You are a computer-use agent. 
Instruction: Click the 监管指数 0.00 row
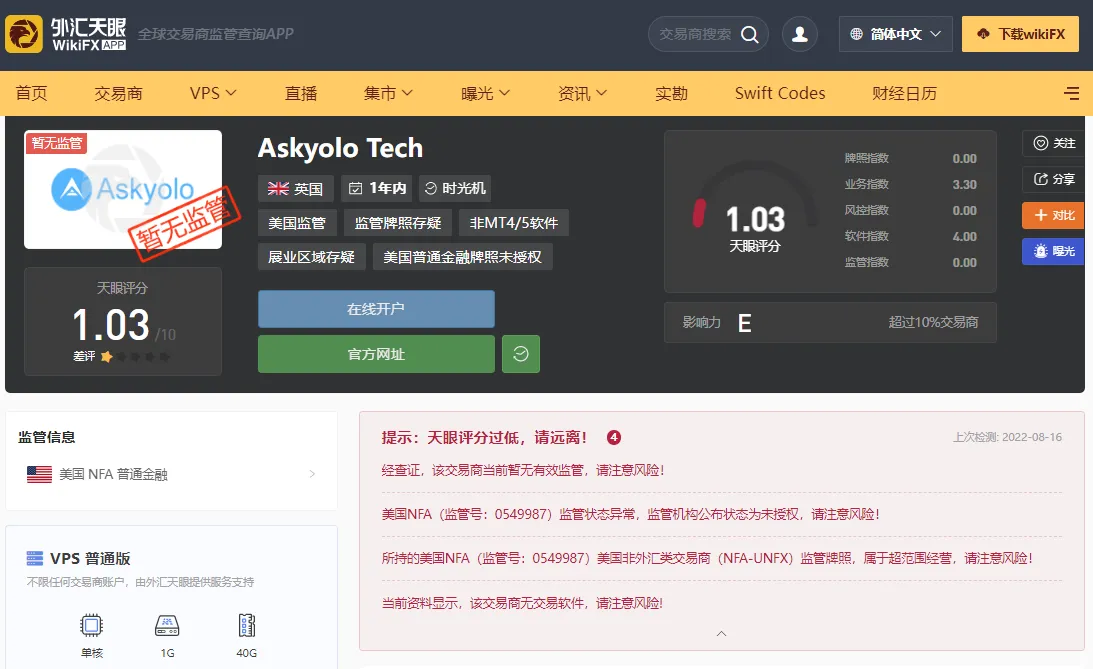click(x=910, y=262)
